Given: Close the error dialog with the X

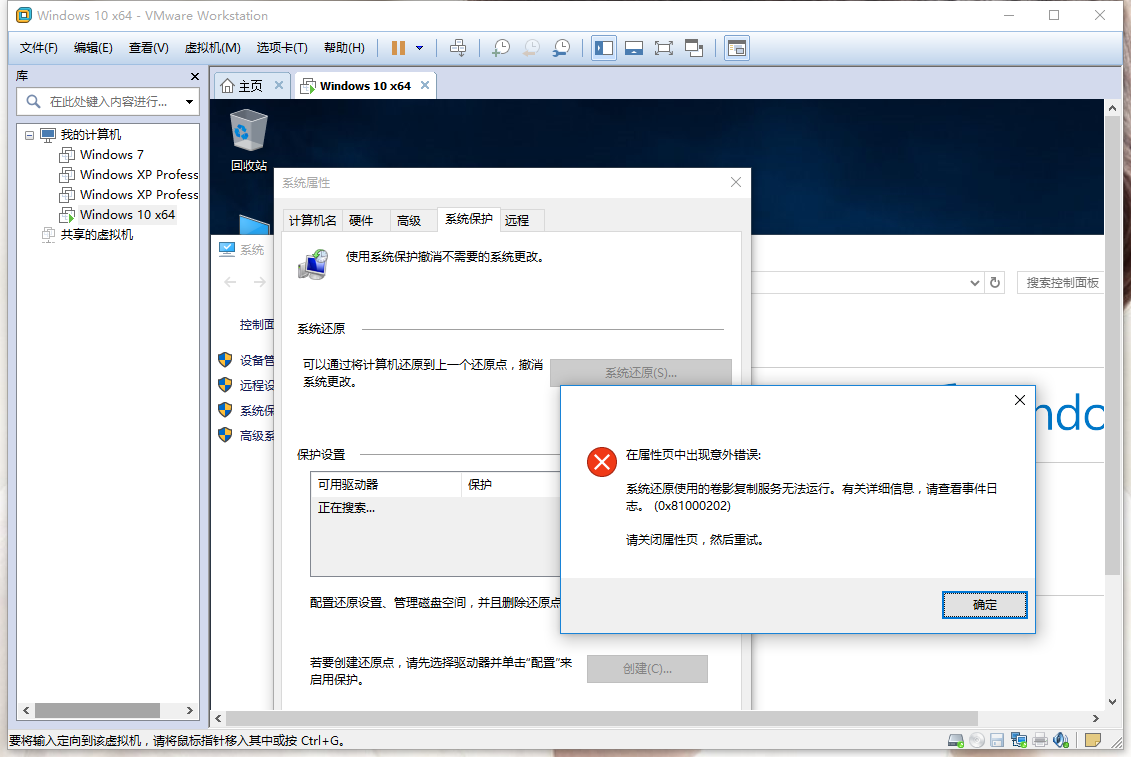Looking at the screenshot, I should (1020, 400).
